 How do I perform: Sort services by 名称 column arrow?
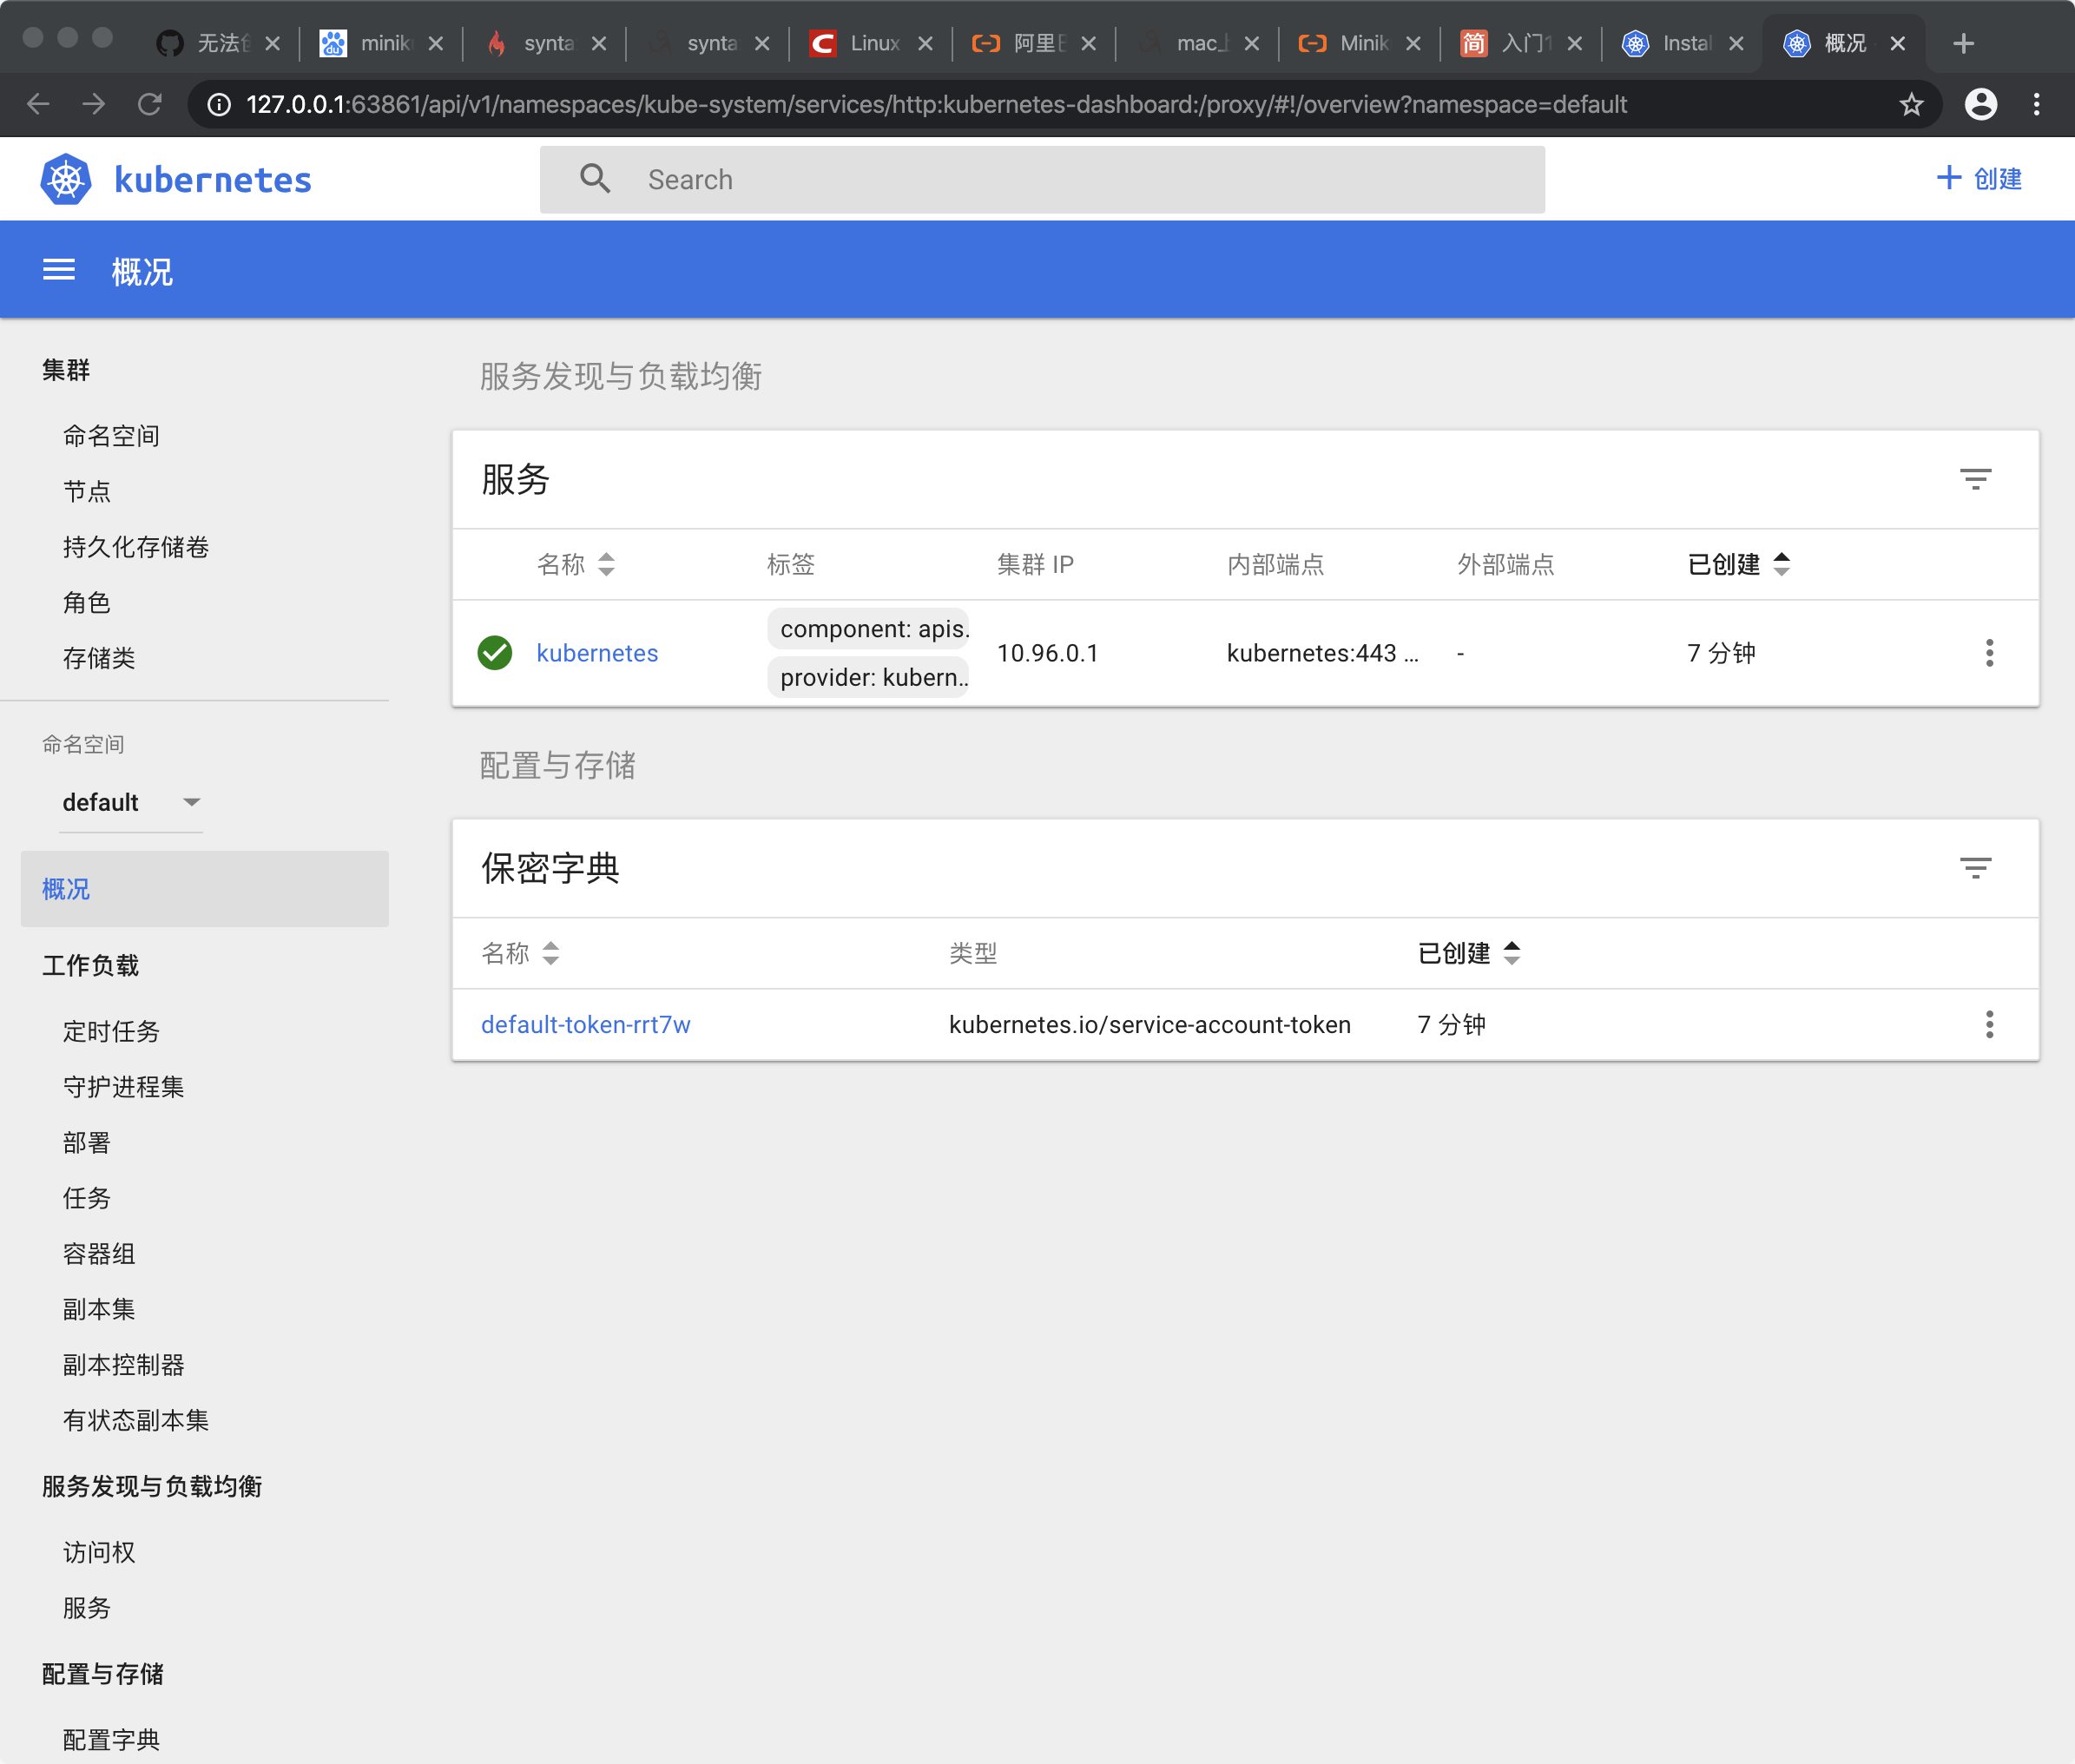point(606,564)
